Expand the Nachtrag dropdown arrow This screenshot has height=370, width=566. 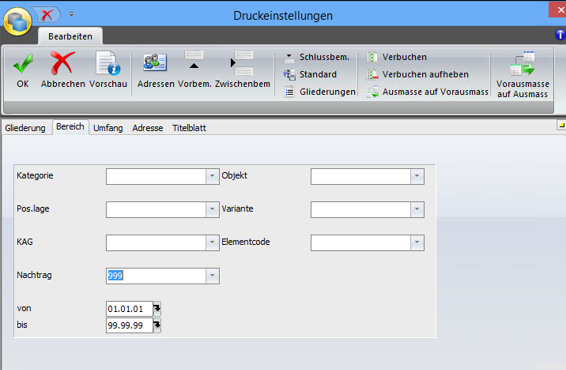(212, 276)
